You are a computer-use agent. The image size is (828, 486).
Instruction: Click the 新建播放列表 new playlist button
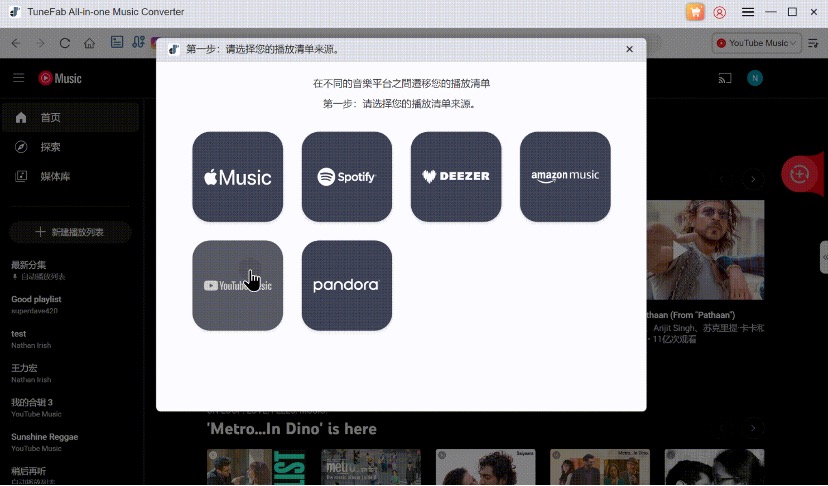[x=70, y=232]
